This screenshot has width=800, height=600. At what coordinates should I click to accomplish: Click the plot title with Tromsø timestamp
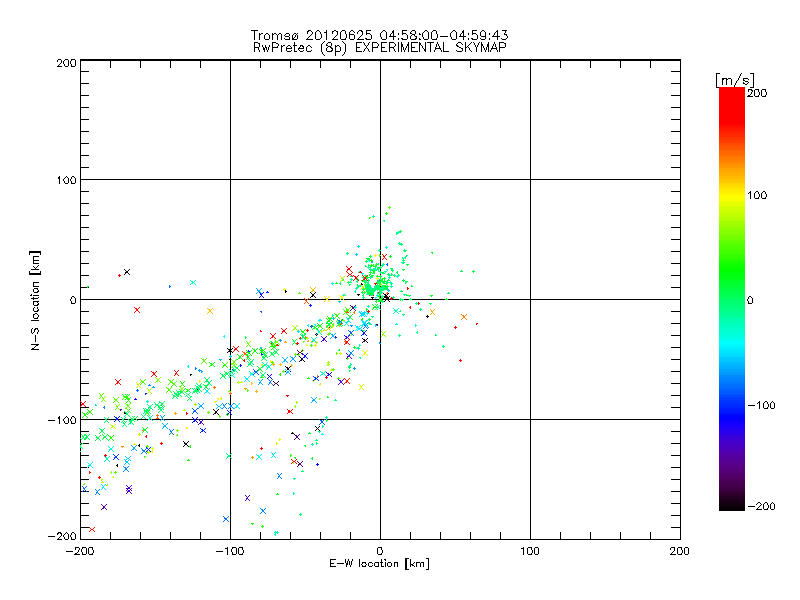pos(379,35)
